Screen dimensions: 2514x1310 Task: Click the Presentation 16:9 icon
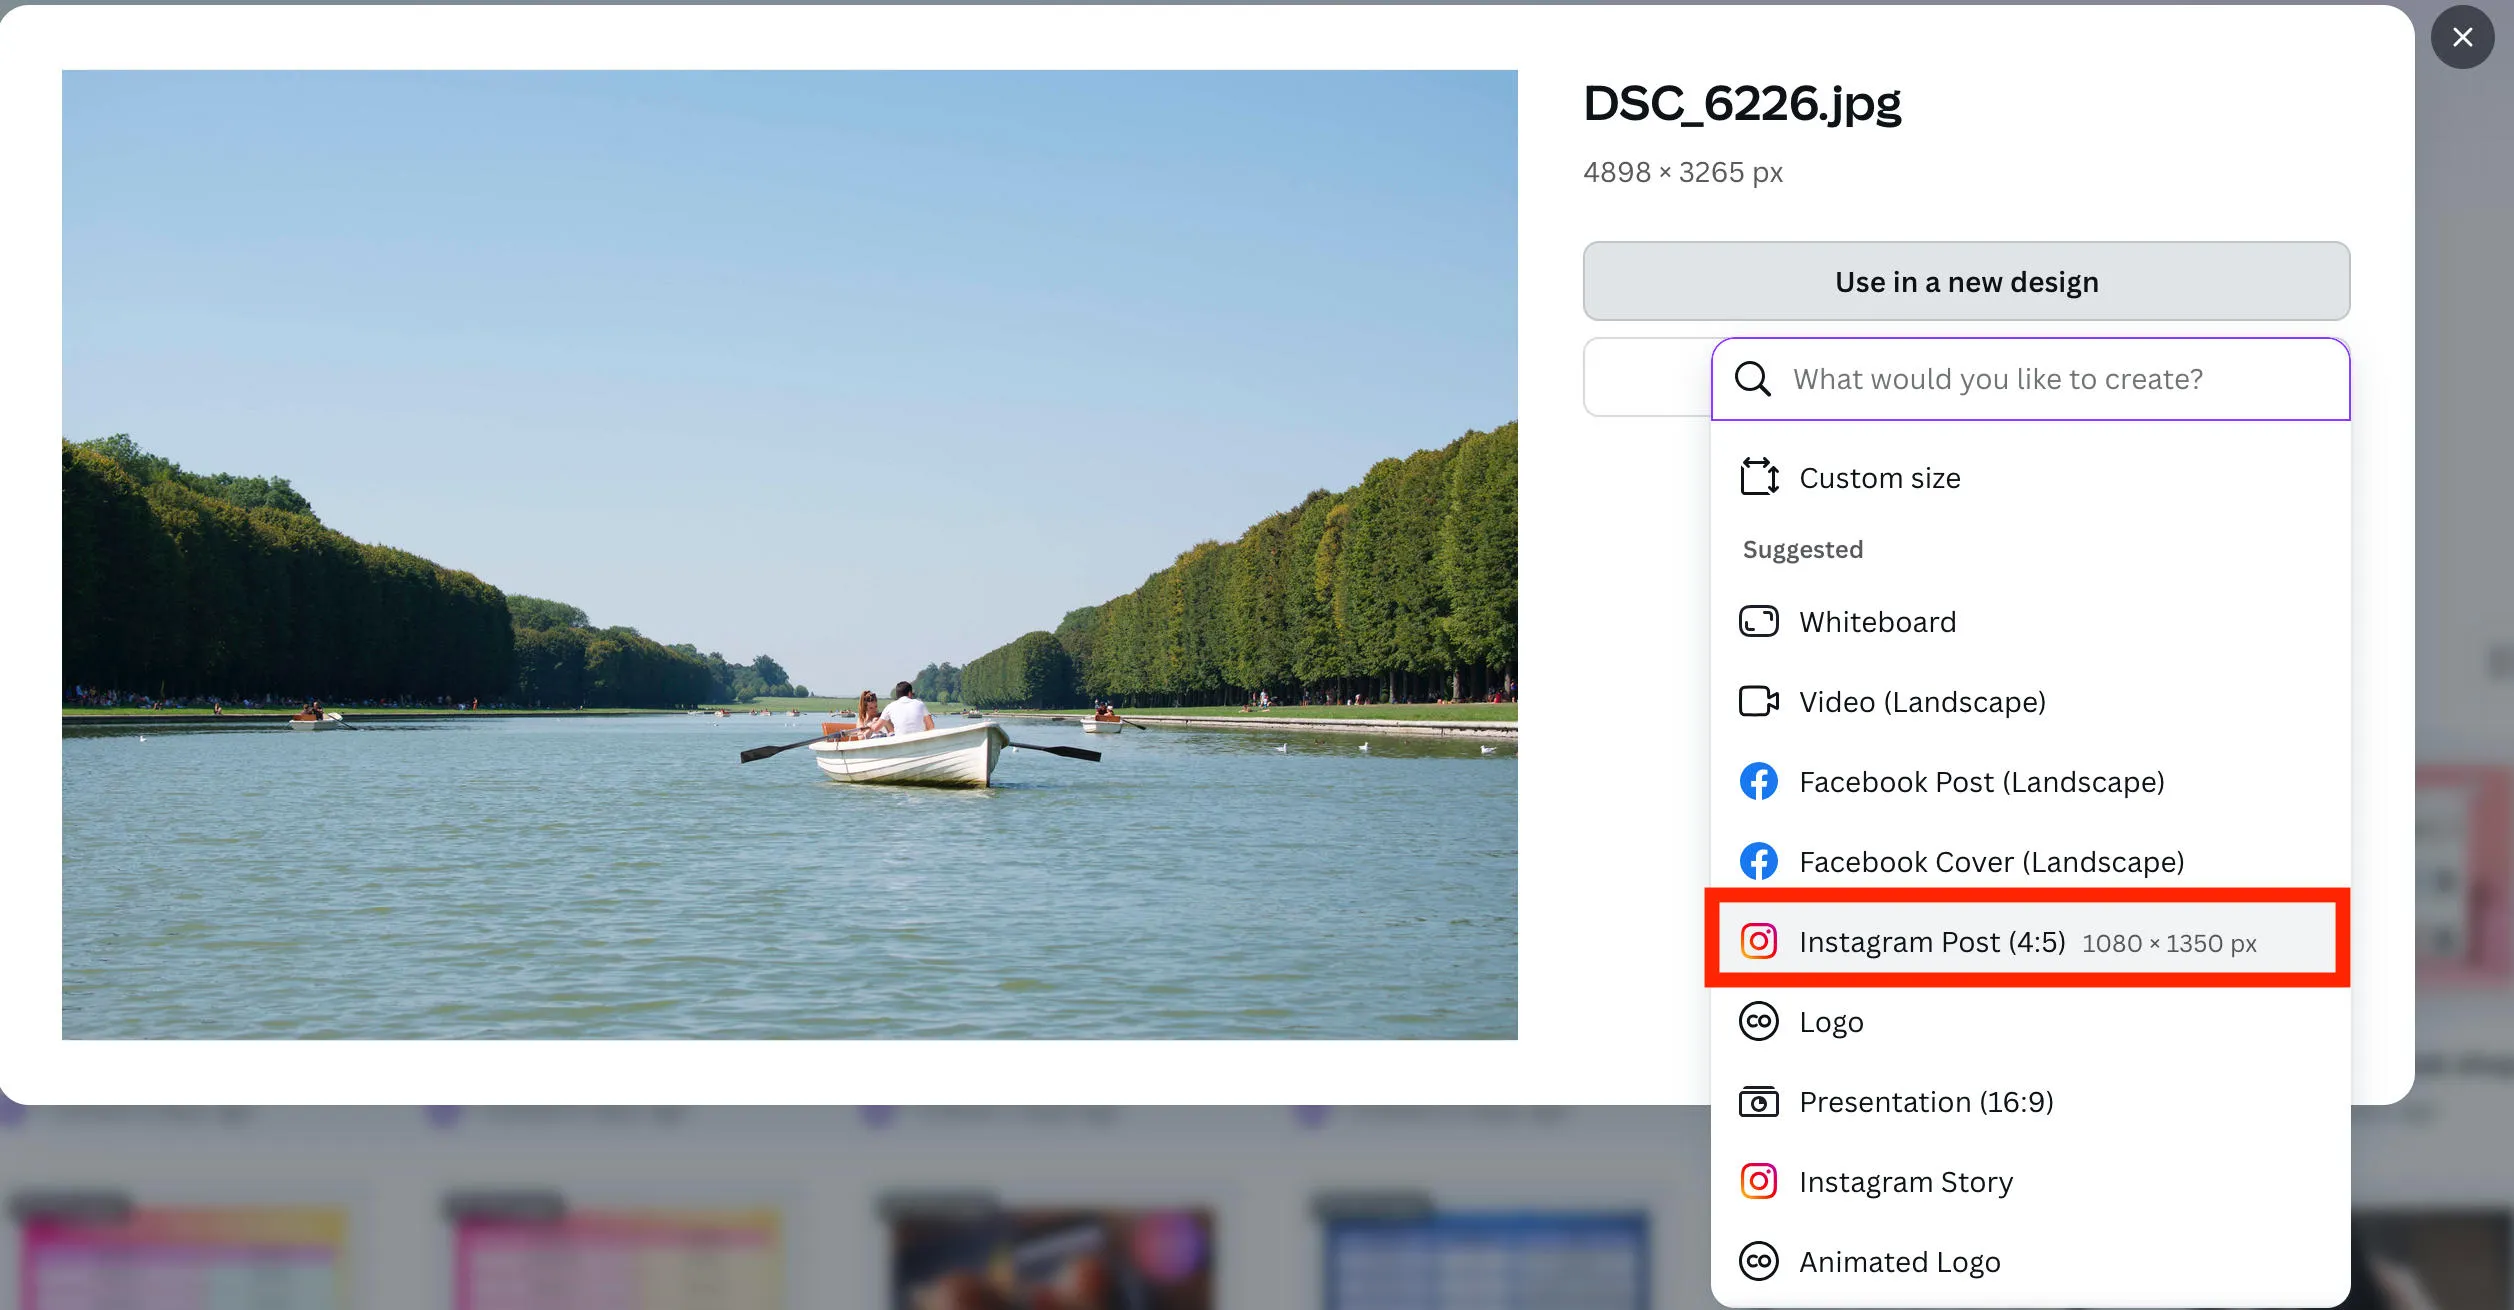click(x=1759, y=1102)
